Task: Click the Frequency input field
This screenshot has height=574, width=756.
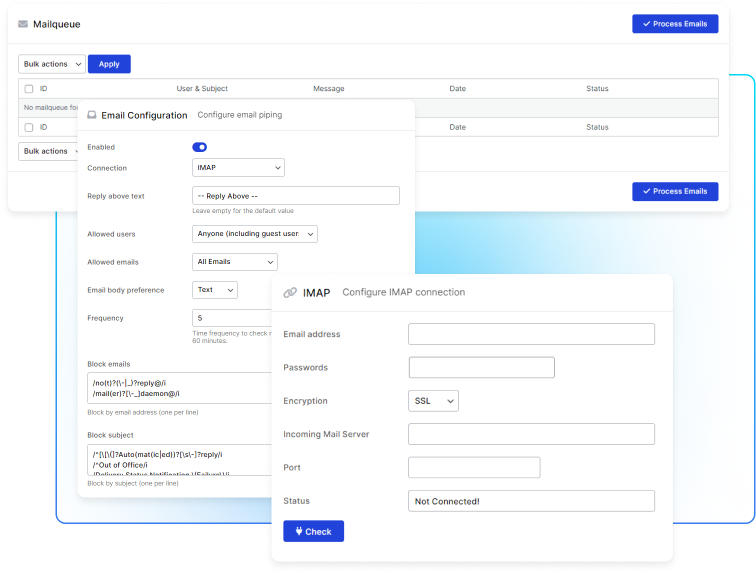Action: 232,318
